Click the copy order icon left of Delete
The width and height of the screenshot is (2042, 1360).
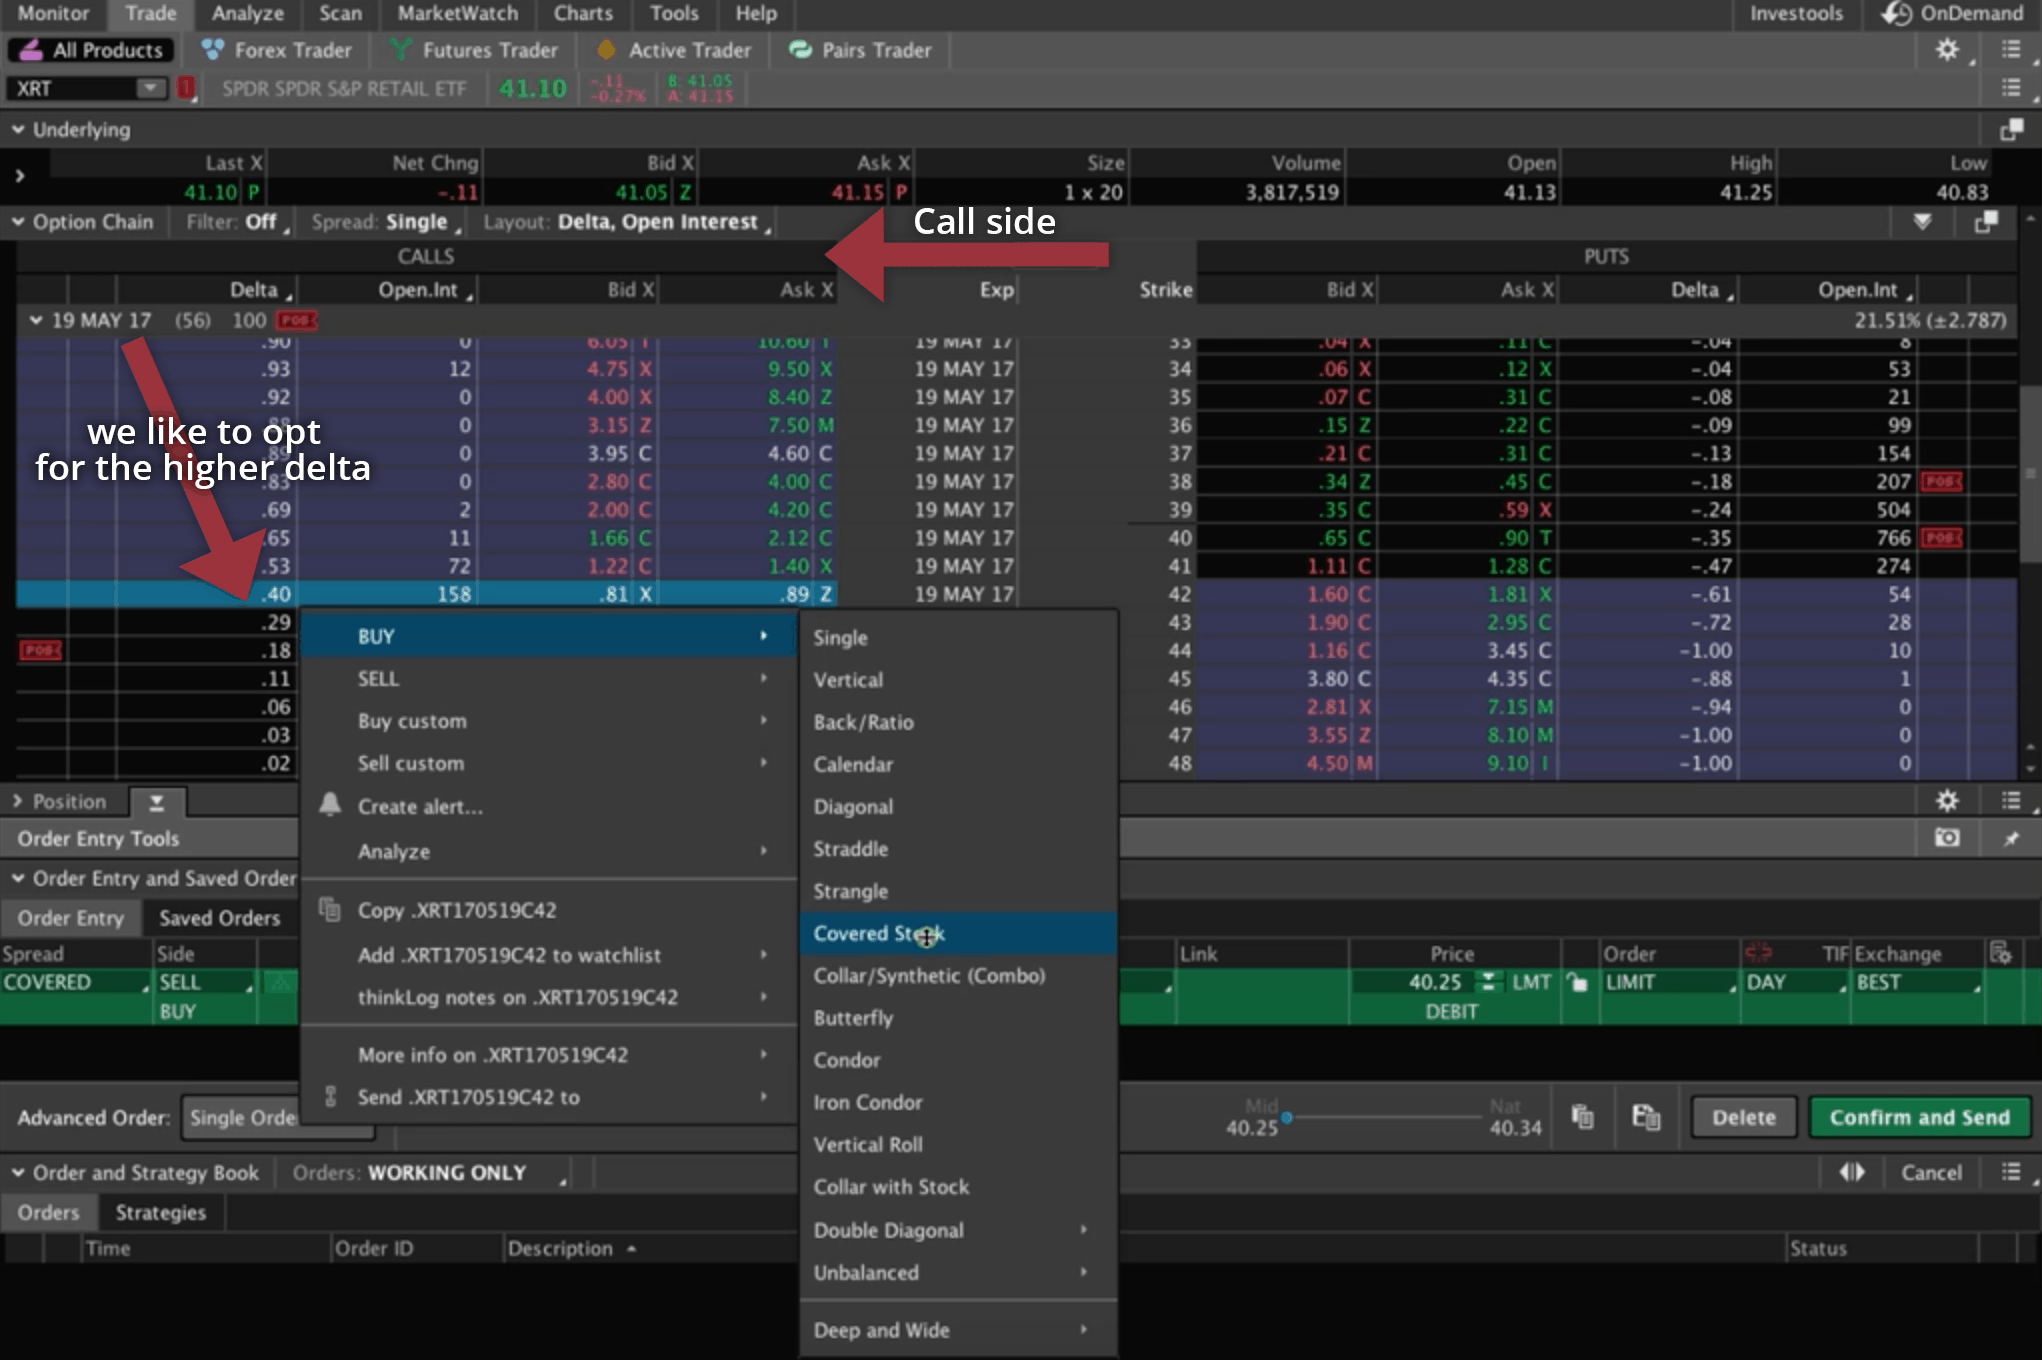tap(1582, 1116)
